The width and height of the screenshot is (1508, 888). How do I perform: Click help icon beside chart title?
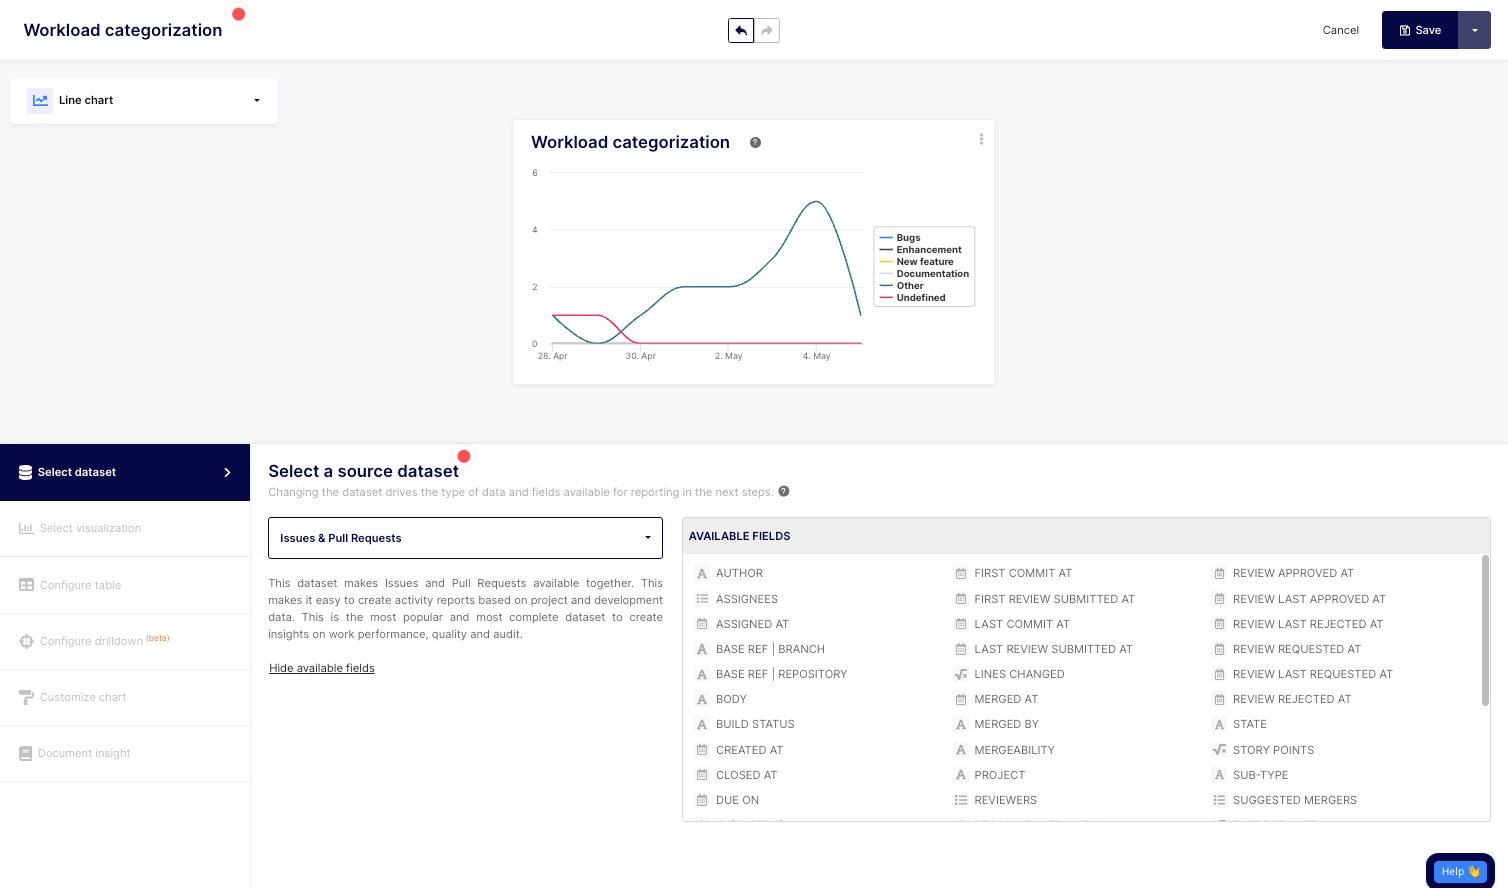click(x=756, y=143)
